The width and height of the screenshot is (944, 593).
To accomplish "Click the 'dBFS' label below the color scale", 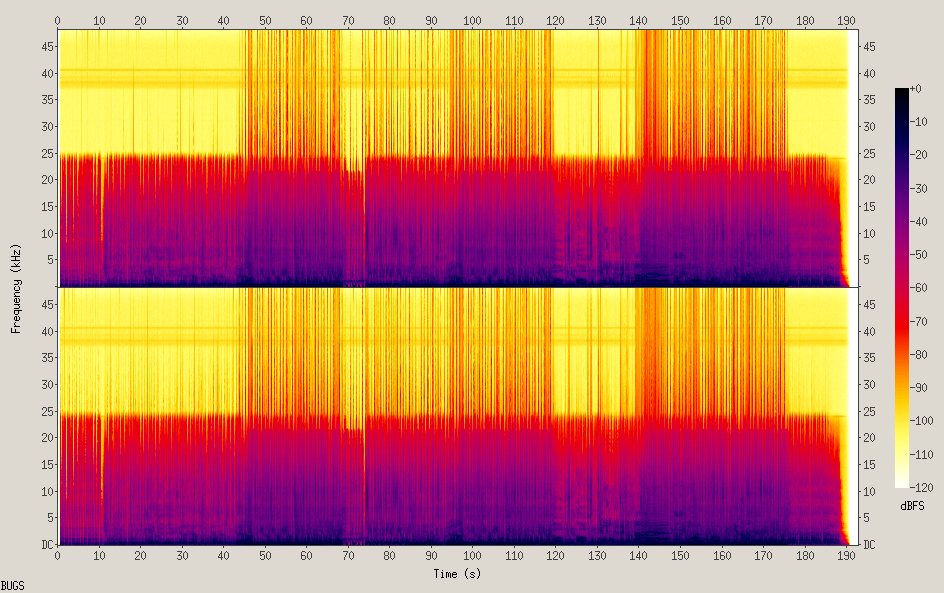I will pos(912,506).
